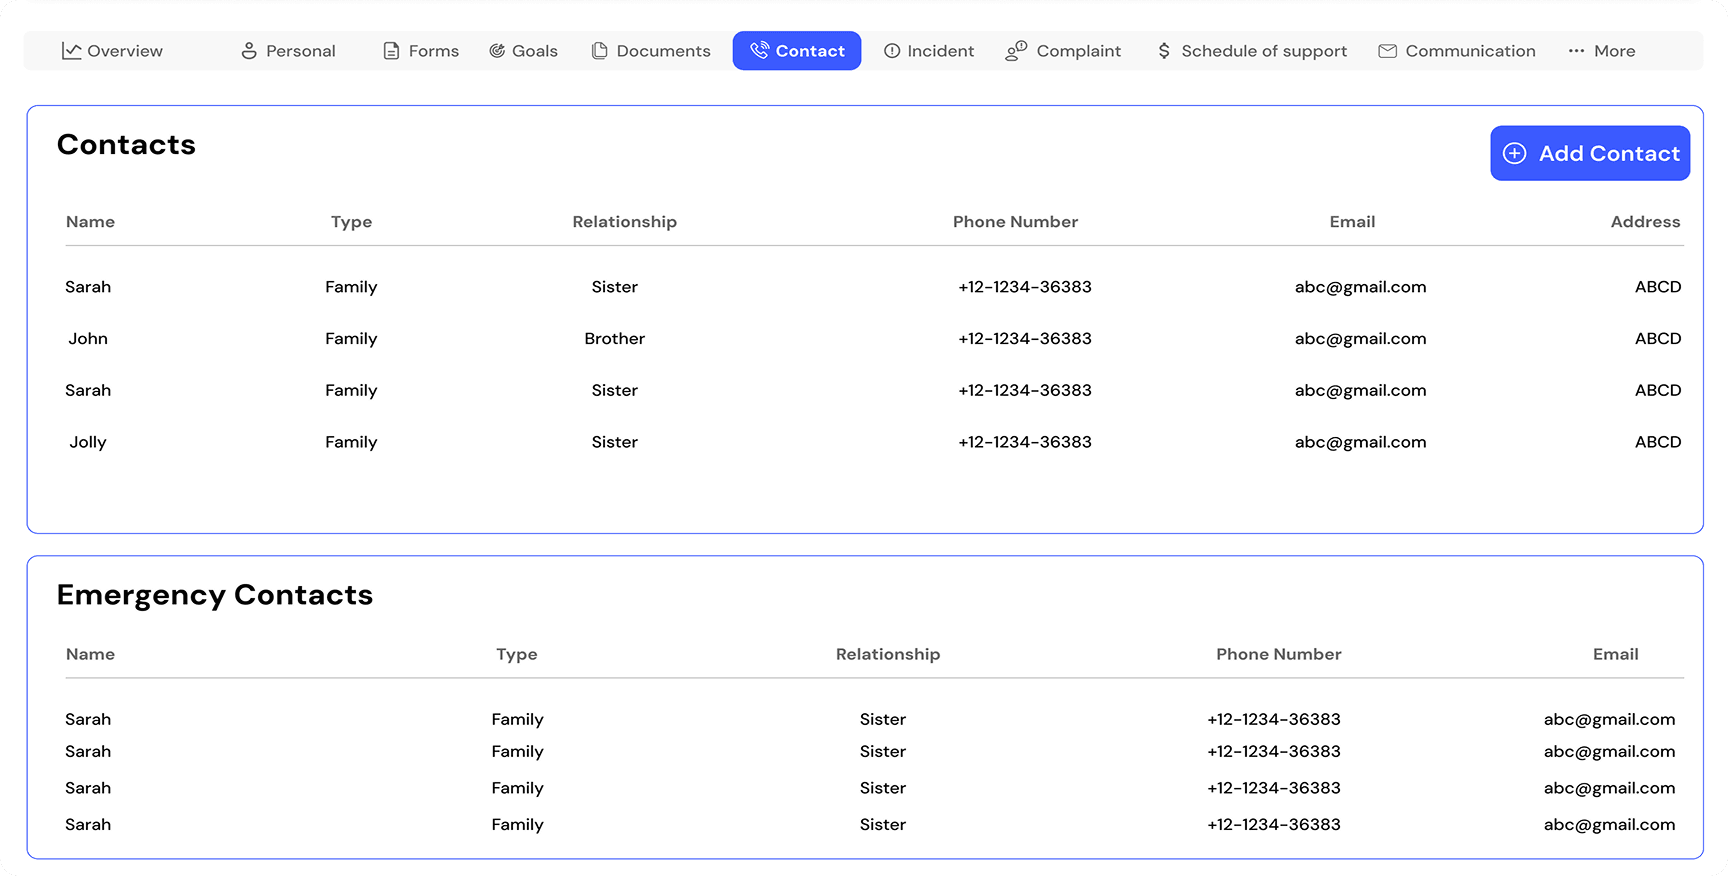Click the three-dots More icon
Viewport: 1728px width, 876px height.
click(1576, 51)
